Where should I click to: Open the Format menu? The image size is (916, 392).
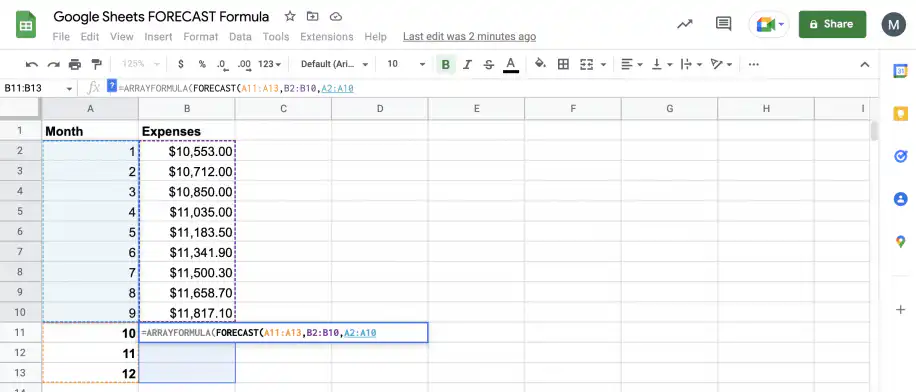click(x=200, y=37)
